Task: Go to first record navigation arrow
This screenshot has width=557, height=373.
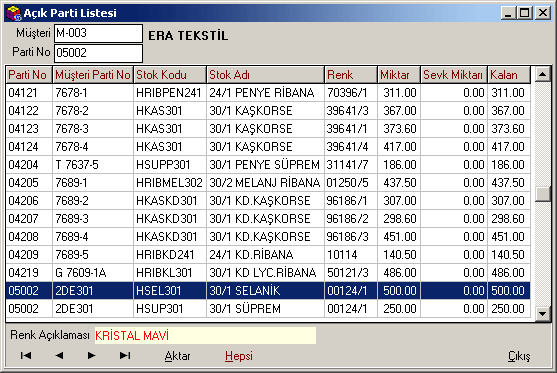Action: pyautogui.click(x=26, y=356)
